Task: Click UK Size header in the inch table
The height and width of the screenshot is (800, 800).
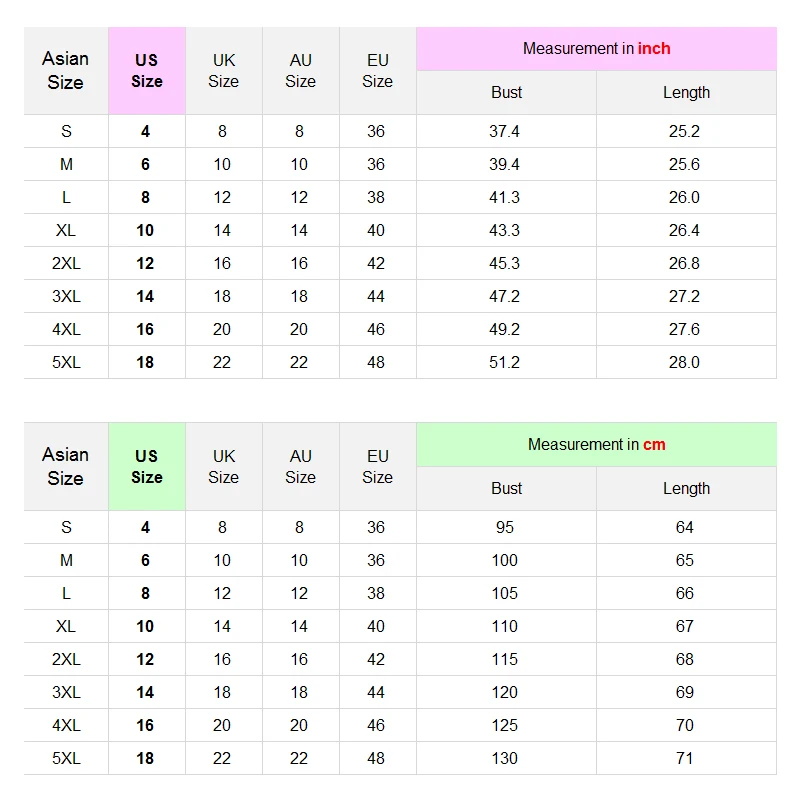Action: click(223, 70)
